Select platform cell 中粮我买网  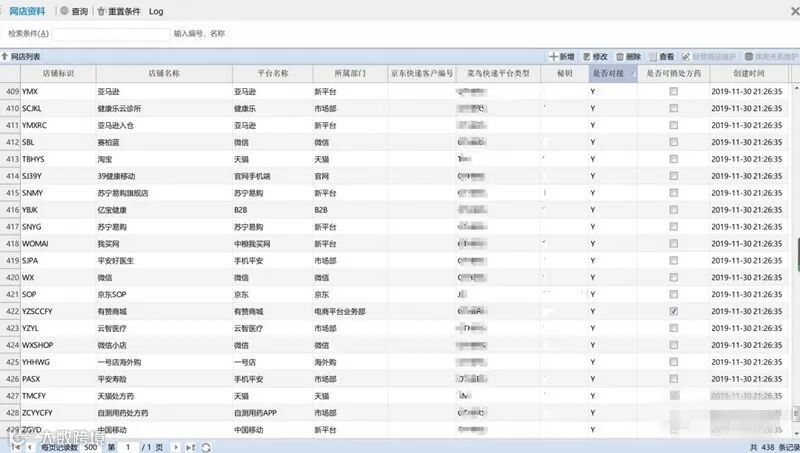[x=252, y=243]
